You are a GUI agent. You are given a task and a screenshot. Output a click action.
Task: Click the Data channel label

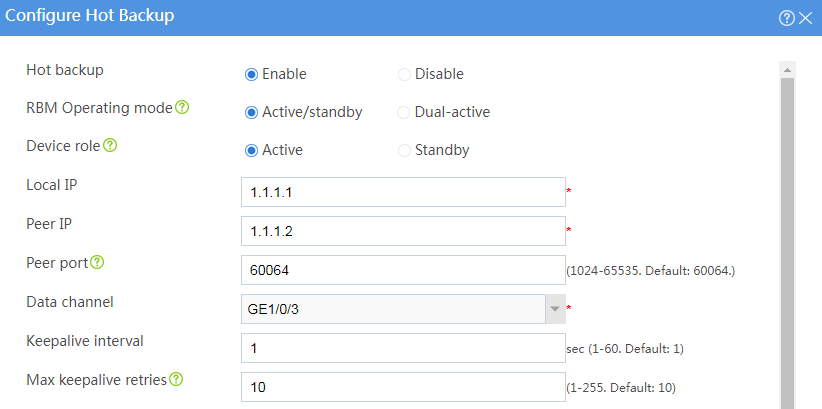(70, 302)
